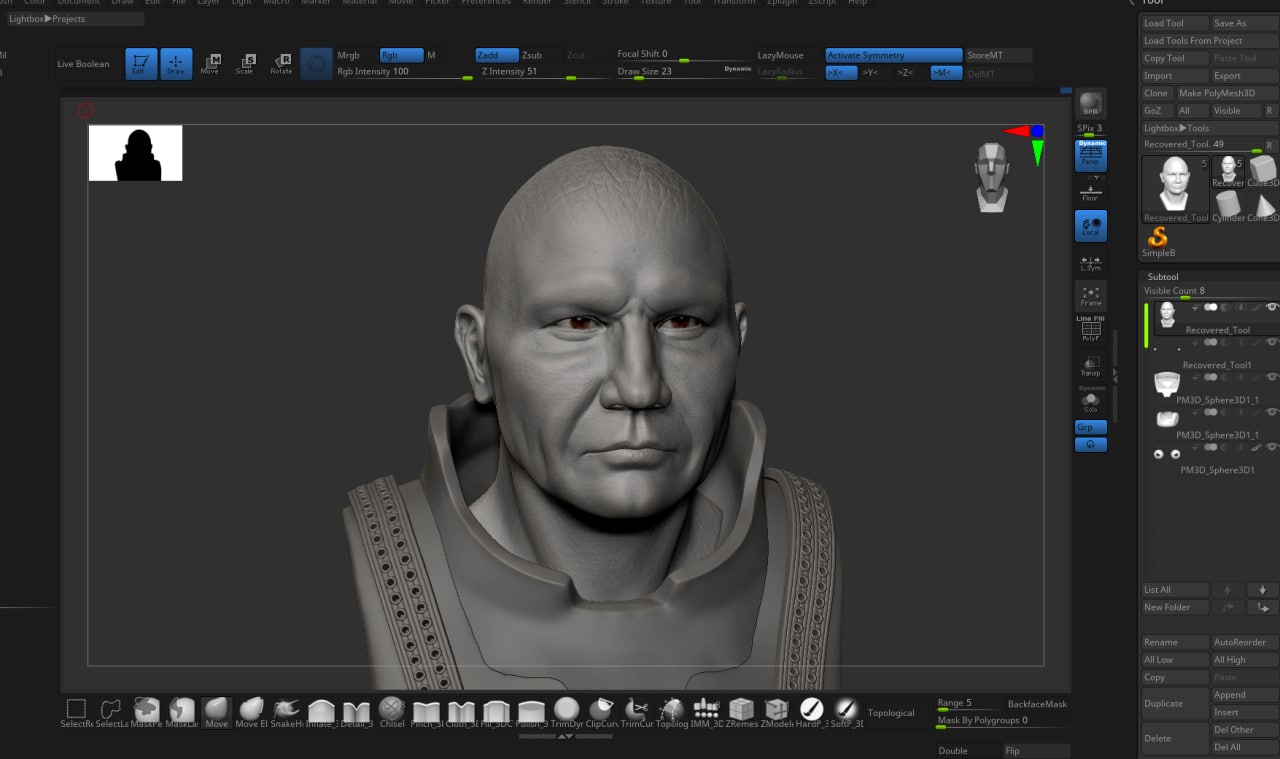This screenshot has width=1280, height=759.
Task: Enable the Transp transparency icon
Action: coord(1090,366)
